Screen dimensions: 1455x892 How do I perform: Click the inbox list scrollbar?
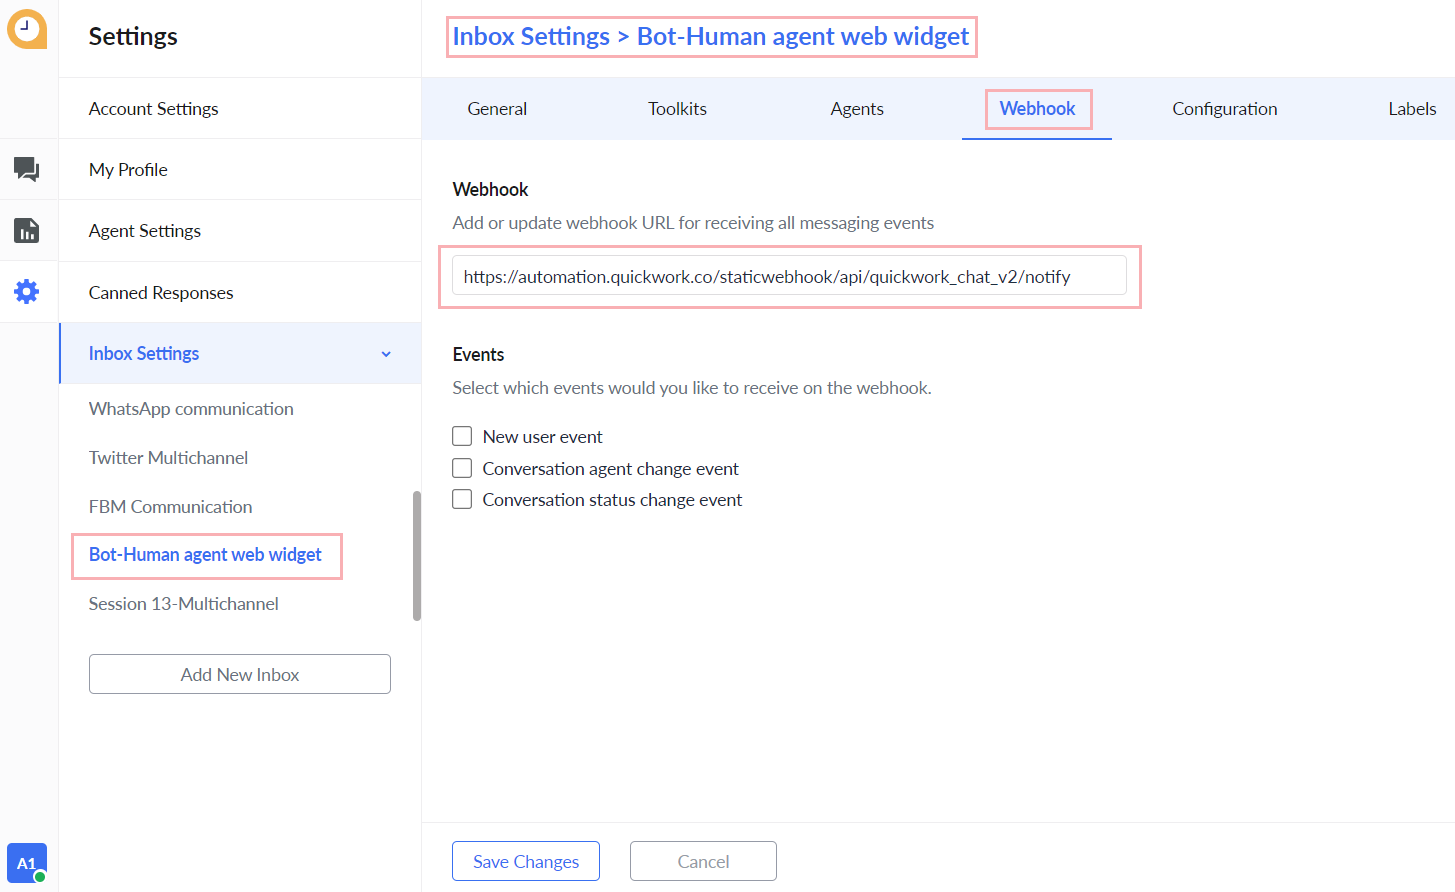(417, 555)
